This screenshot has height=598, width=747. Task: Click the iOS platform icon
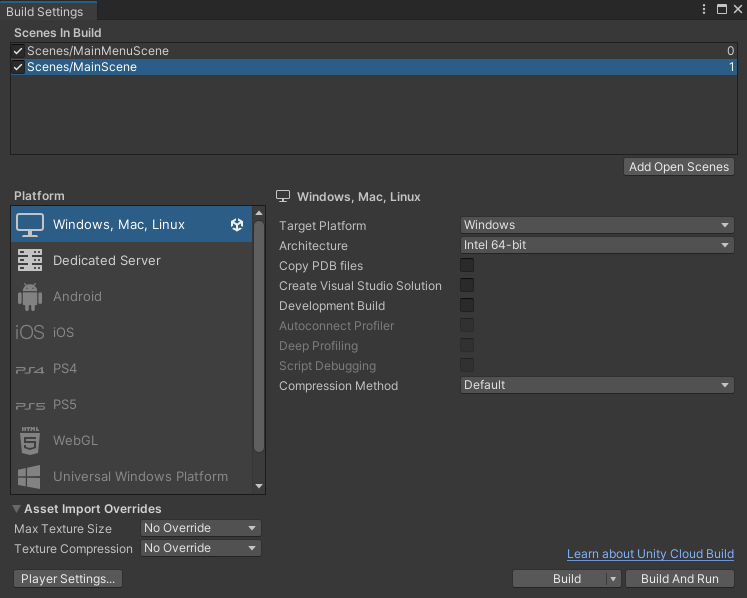point(30,332)
